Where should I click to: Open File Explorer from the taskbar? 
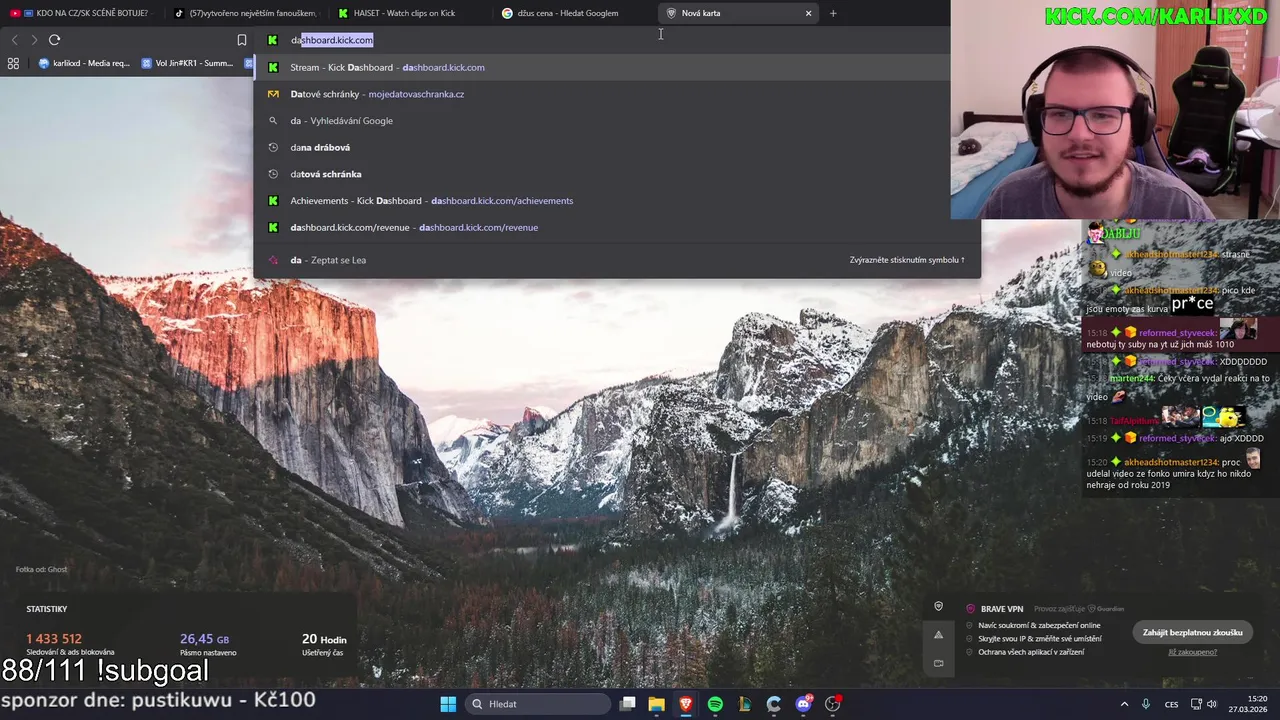pyautogui.click(x=656, y=704)
